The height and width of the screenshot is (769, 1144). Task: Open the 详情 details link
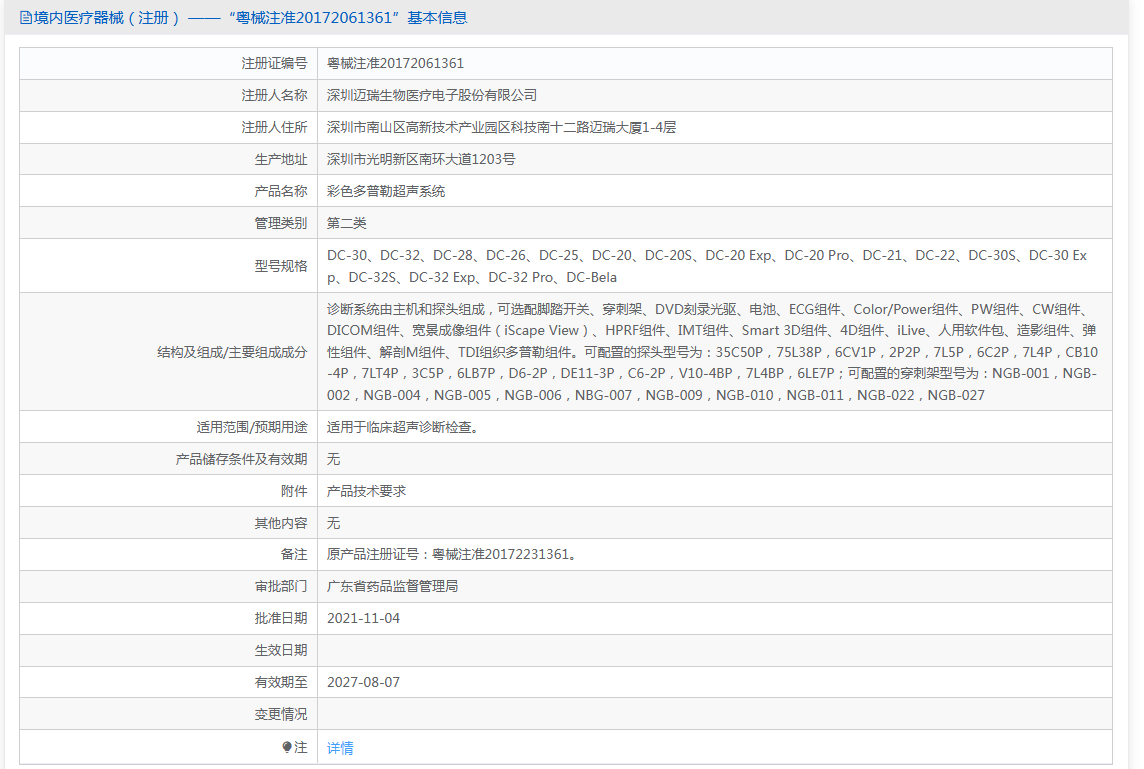(340, 748)
